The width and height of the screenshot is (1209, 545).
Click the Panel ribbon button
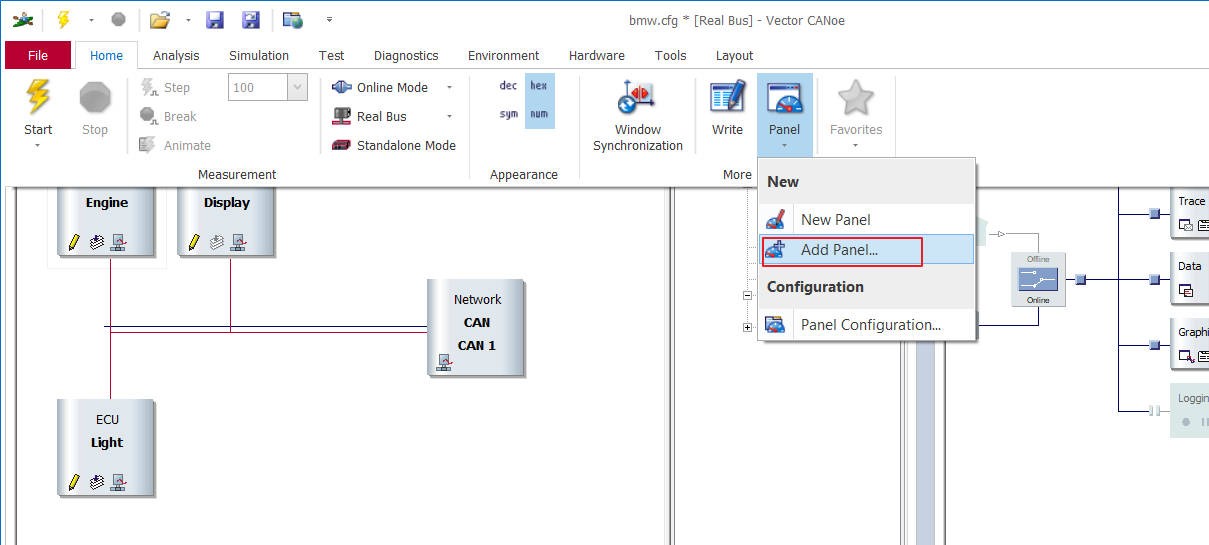point(784,114)
